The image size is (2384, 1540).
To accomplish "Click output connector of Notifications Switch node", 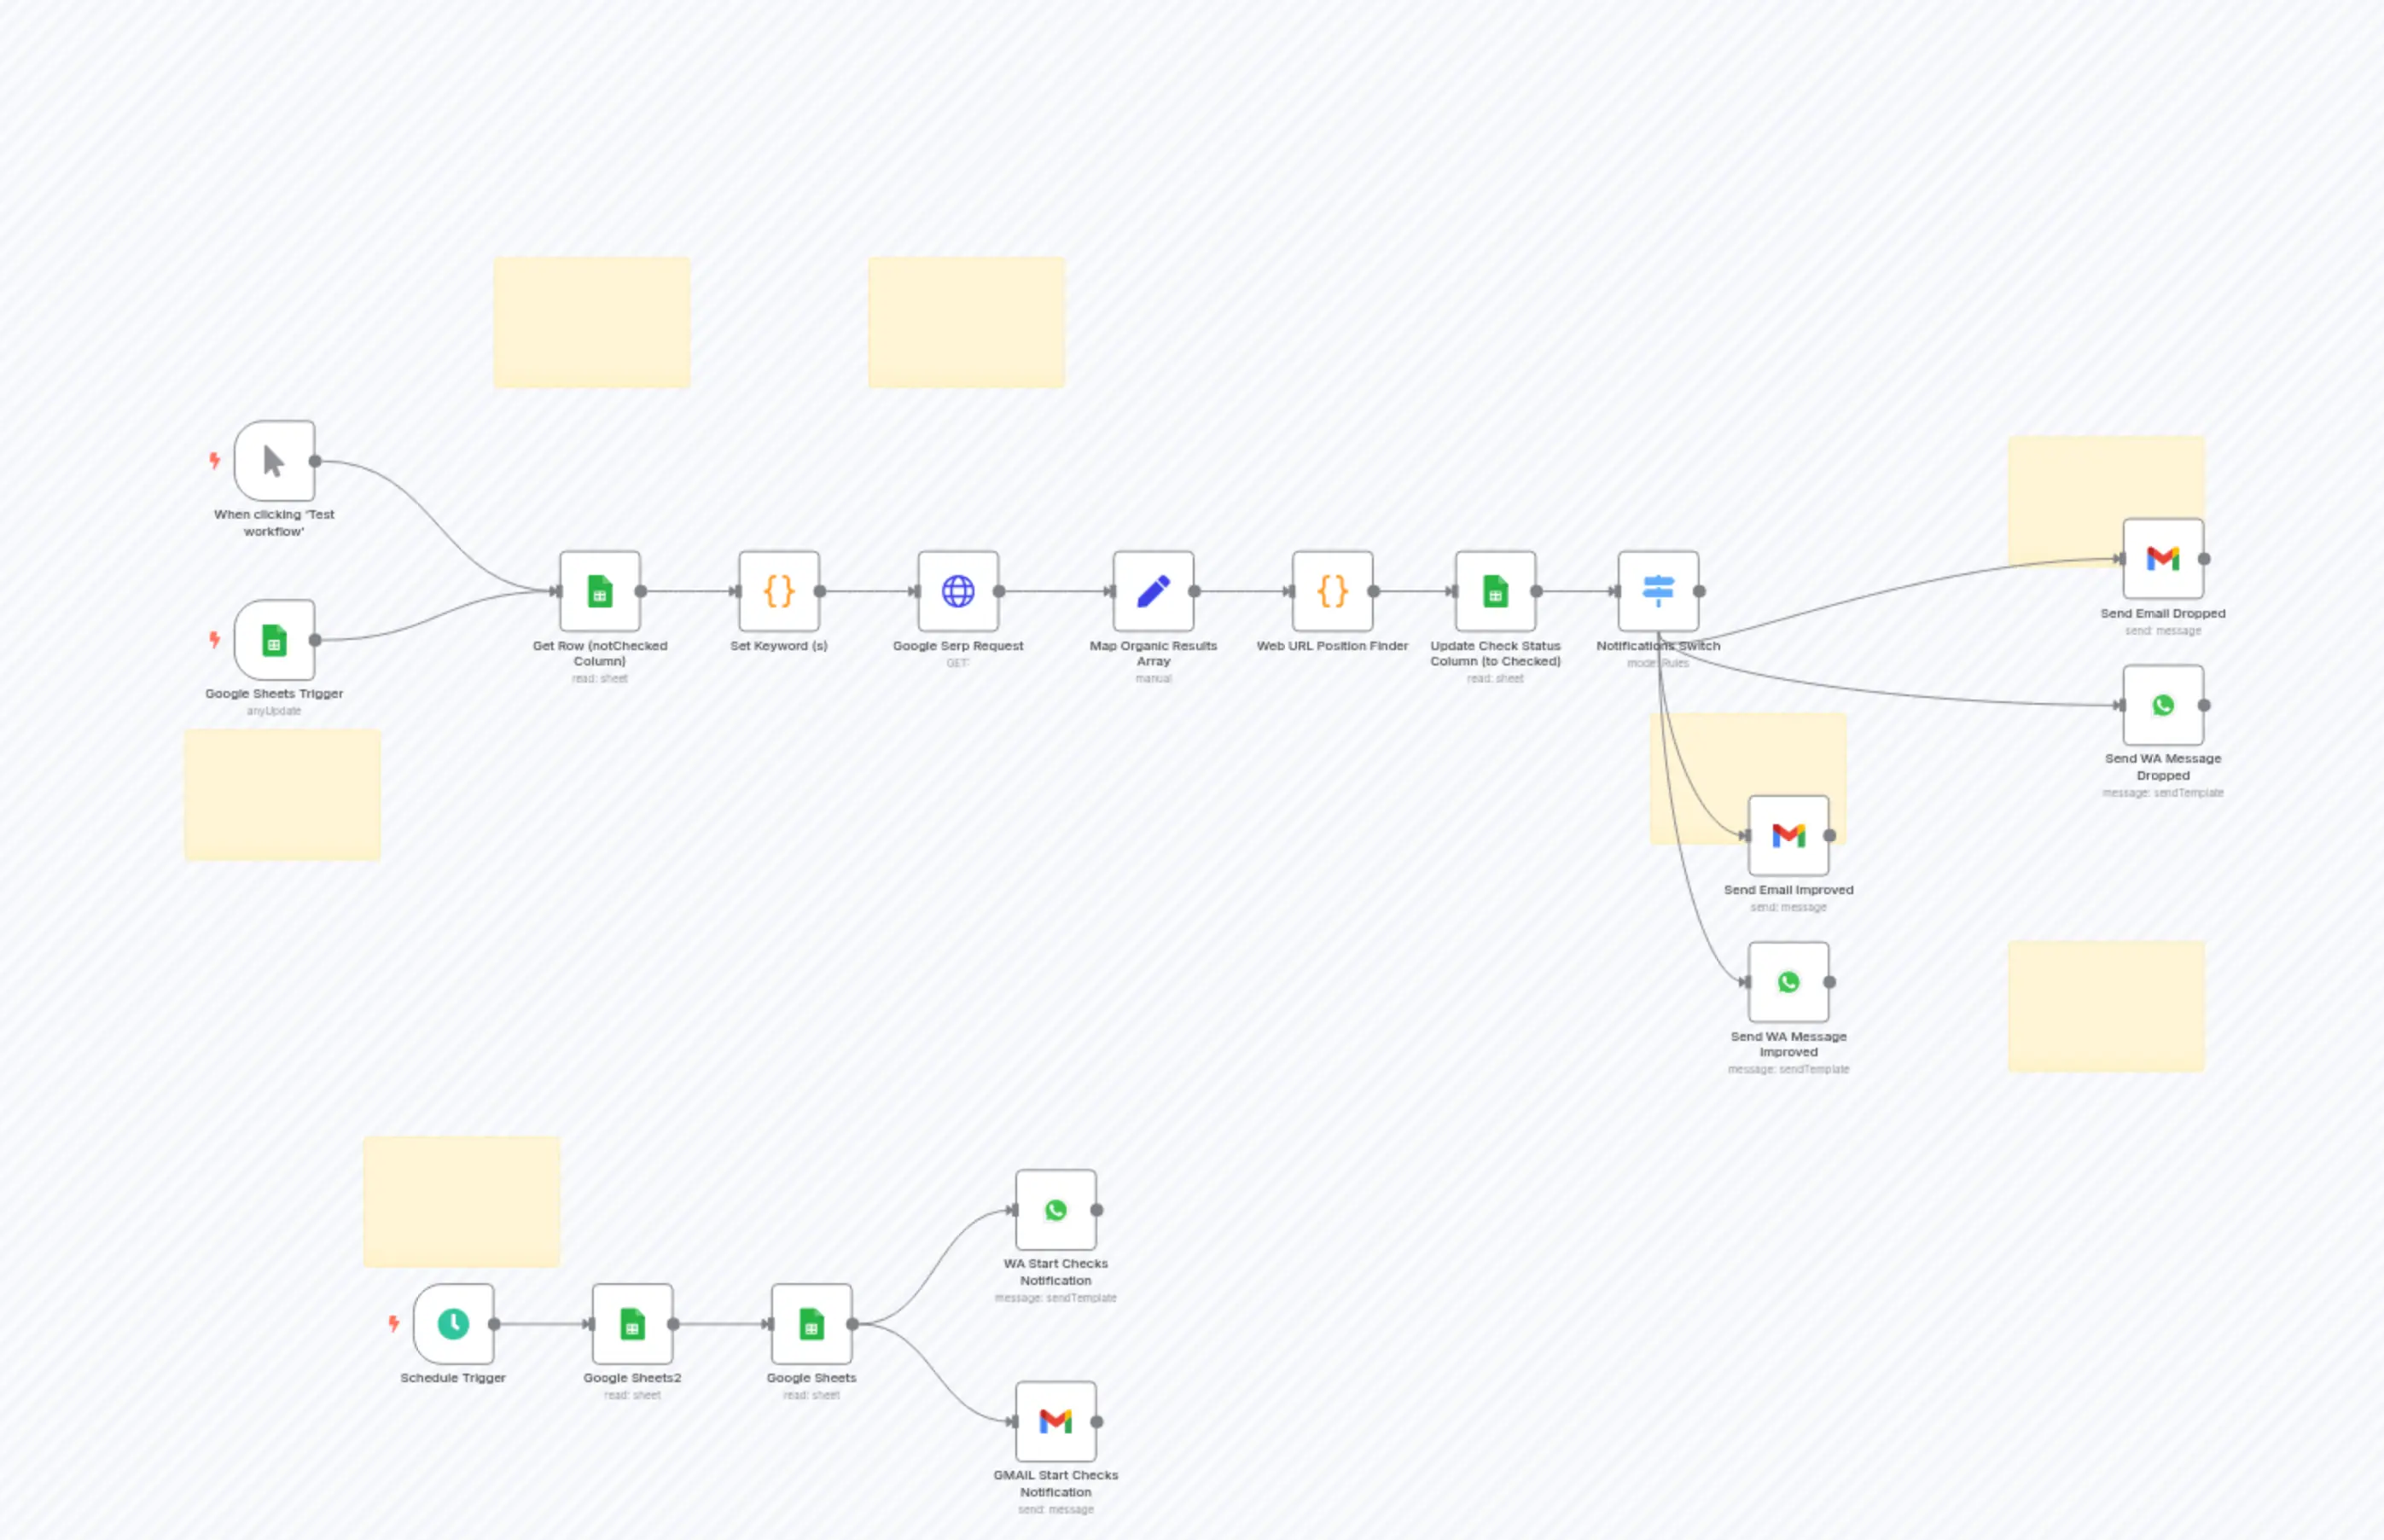I will [1699, 591].
